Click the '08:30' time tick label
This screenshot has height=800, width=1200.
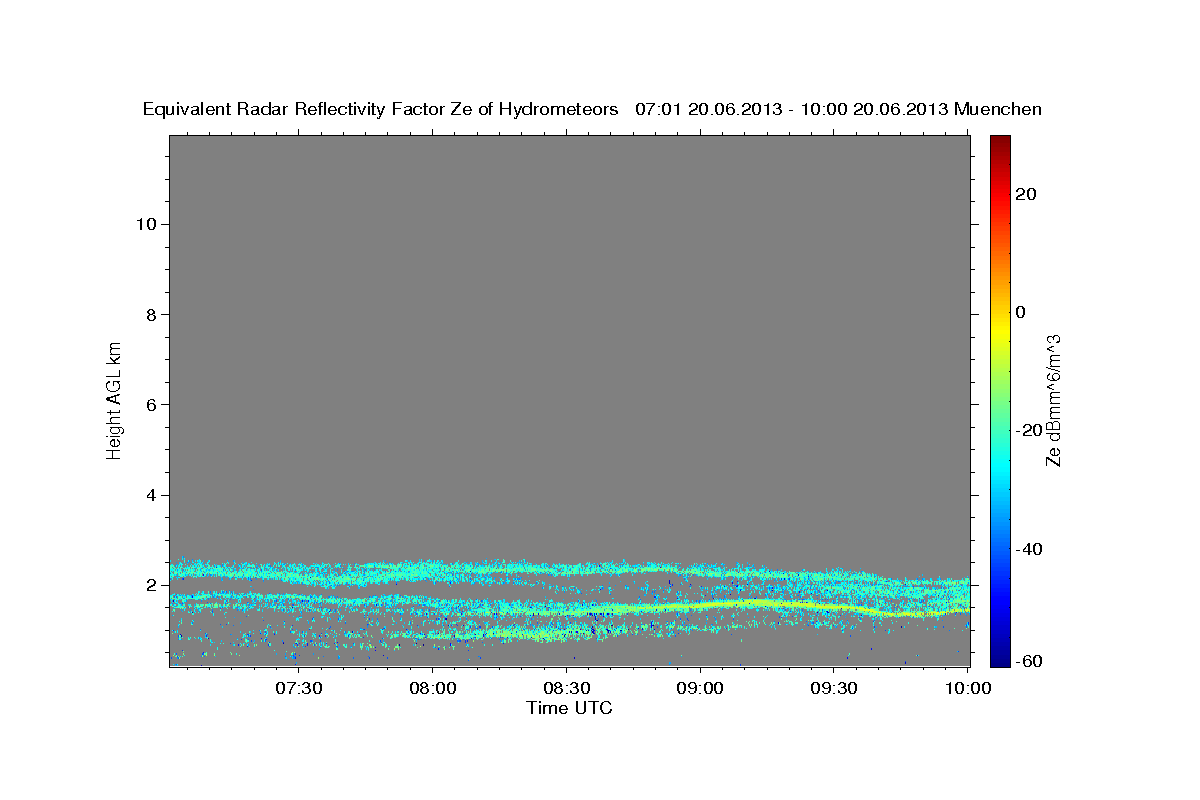(566, 689)
